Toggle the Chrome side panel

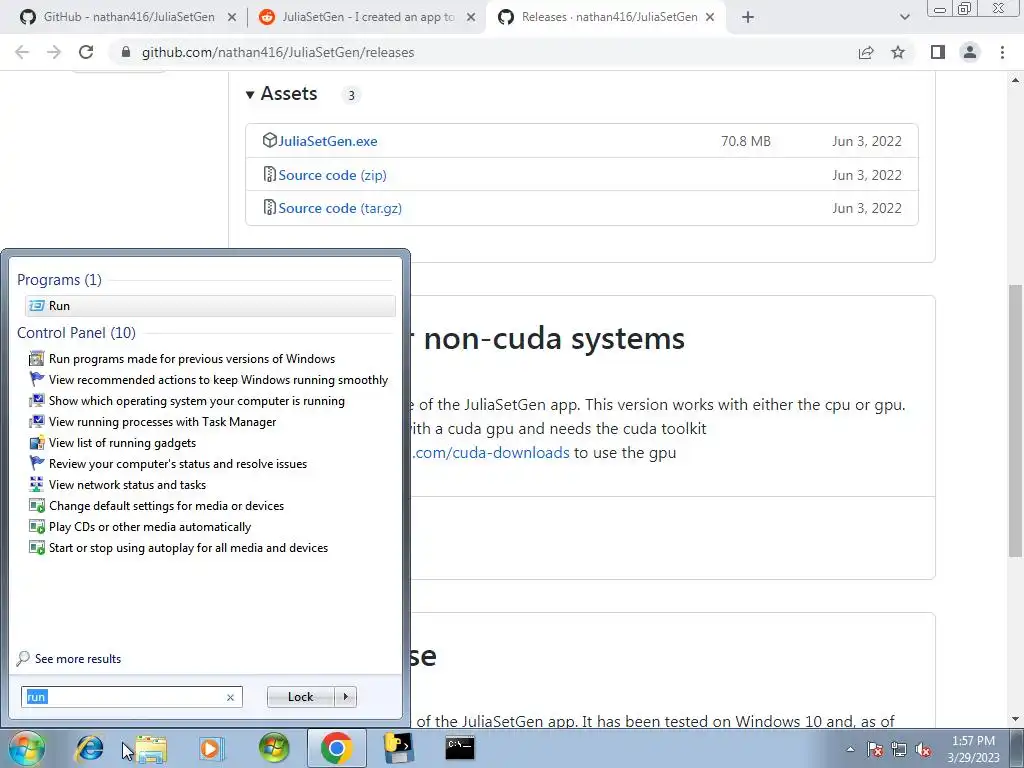tap(938, 52)
